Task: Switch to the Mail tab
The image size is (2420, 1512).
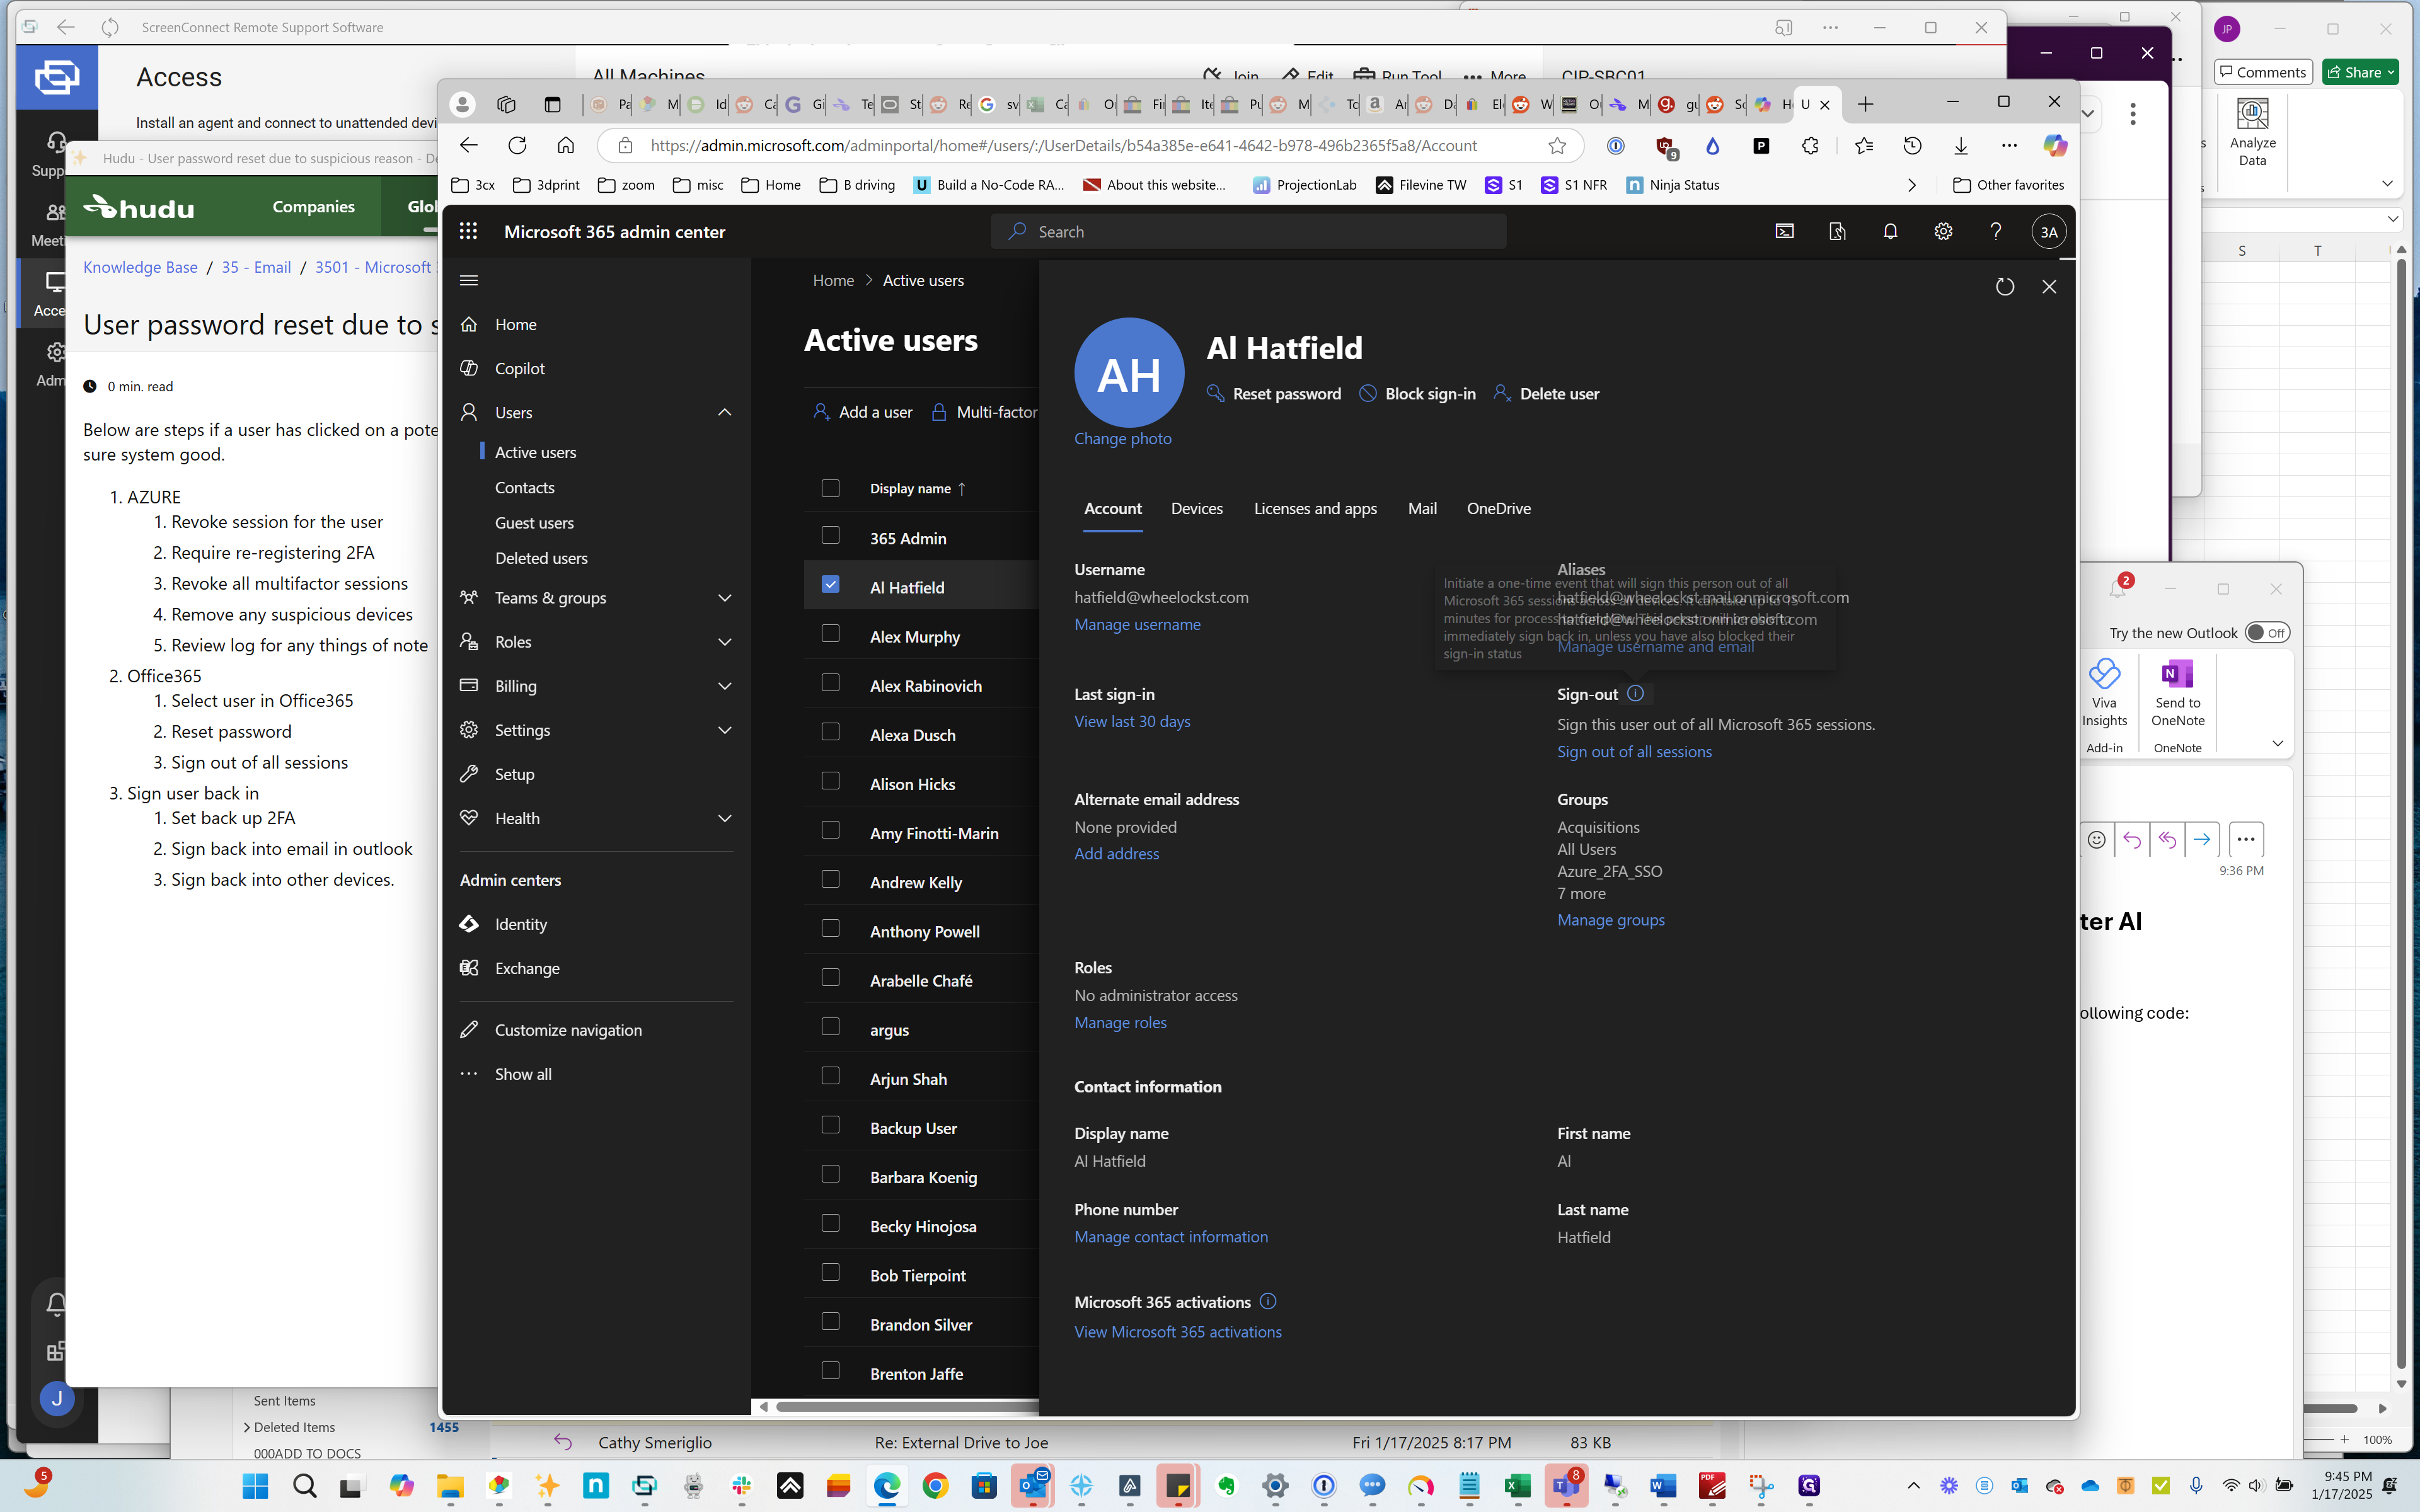Action: (1422, 508)
